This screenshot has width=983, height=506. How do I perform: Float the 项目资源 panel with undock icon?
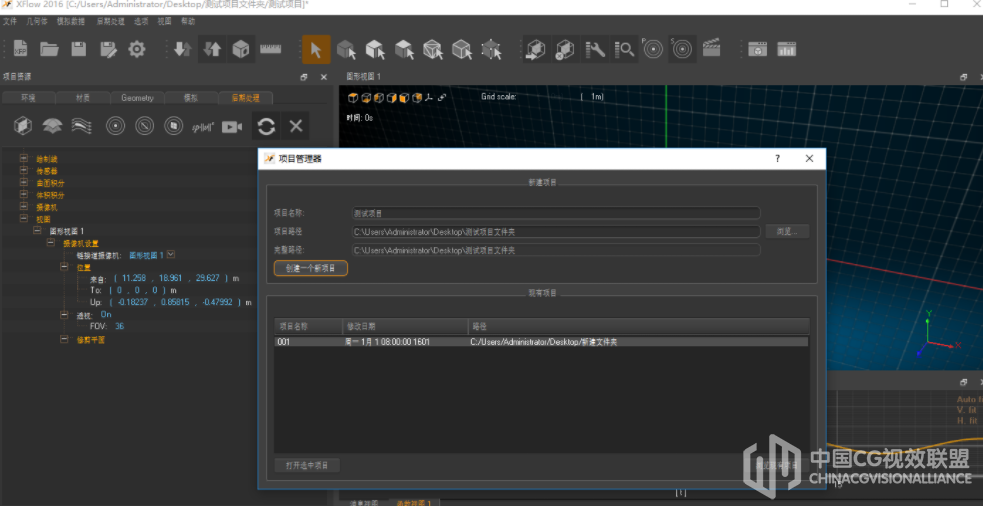point(304,77)
